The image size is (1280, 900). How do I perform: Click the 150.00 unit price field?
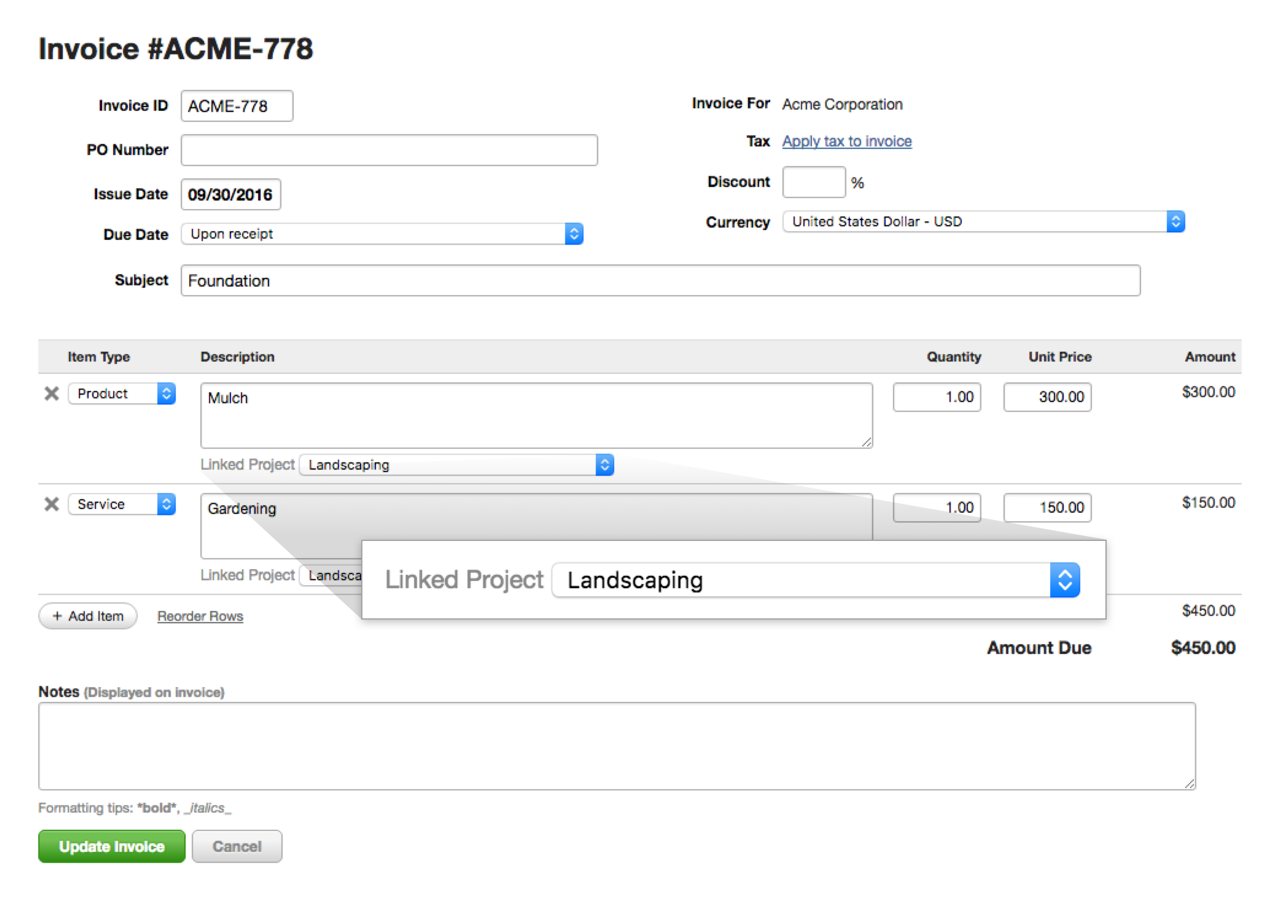tap(1048, 508)
